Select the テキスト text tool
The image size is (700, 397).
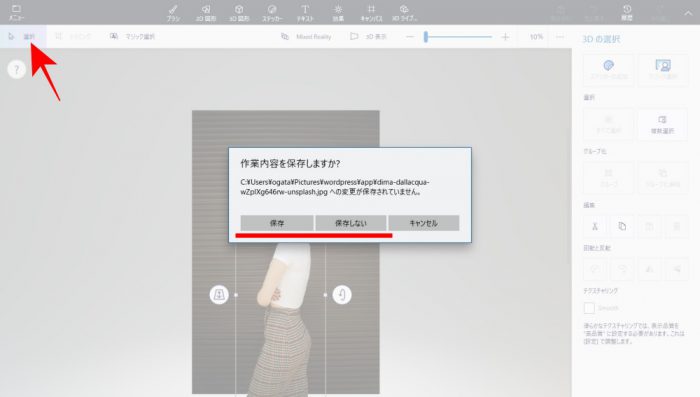305,13
